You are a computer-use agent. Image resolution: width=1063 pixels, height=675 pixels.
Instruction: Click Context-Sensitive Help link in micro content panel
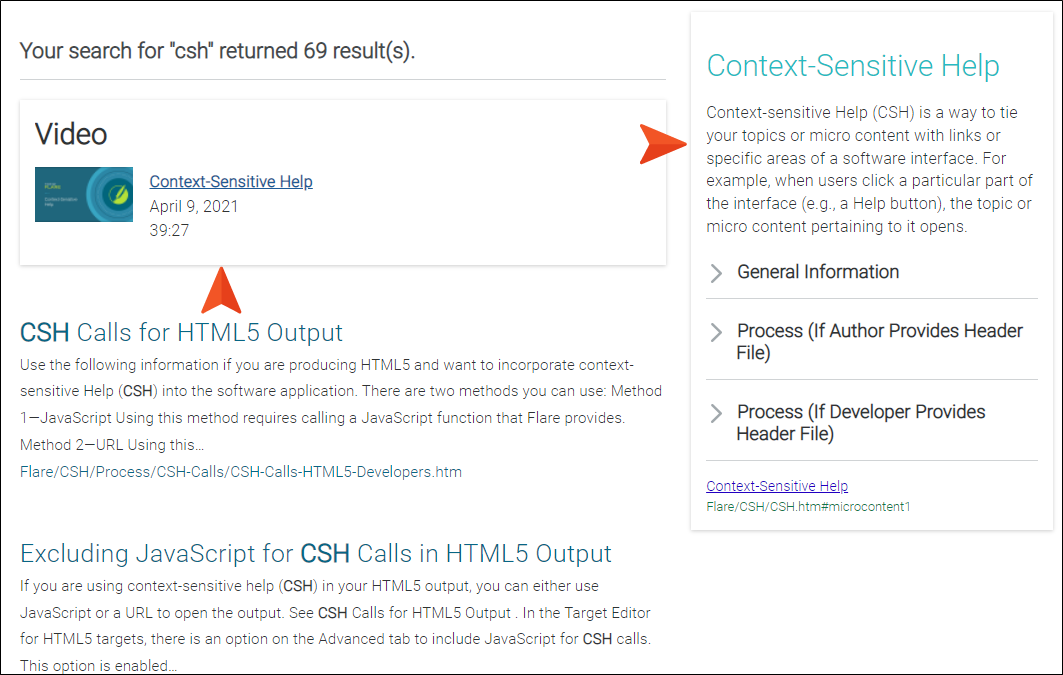[777, 486]
